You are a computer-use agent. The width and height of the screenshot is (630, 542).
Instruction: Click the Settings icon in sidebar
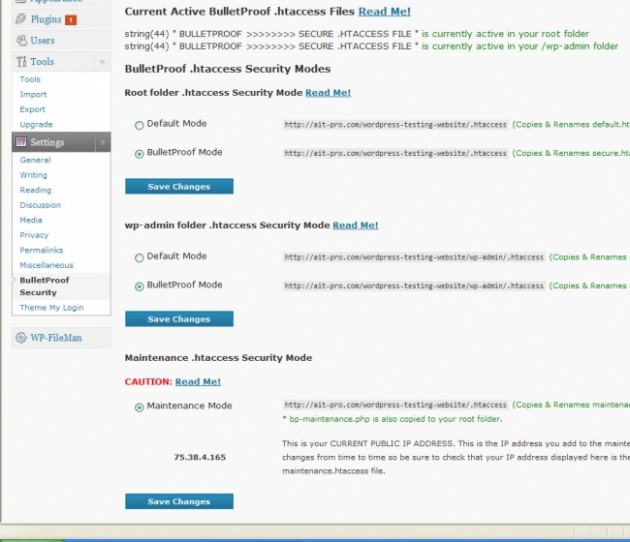(x=21, y=142)
